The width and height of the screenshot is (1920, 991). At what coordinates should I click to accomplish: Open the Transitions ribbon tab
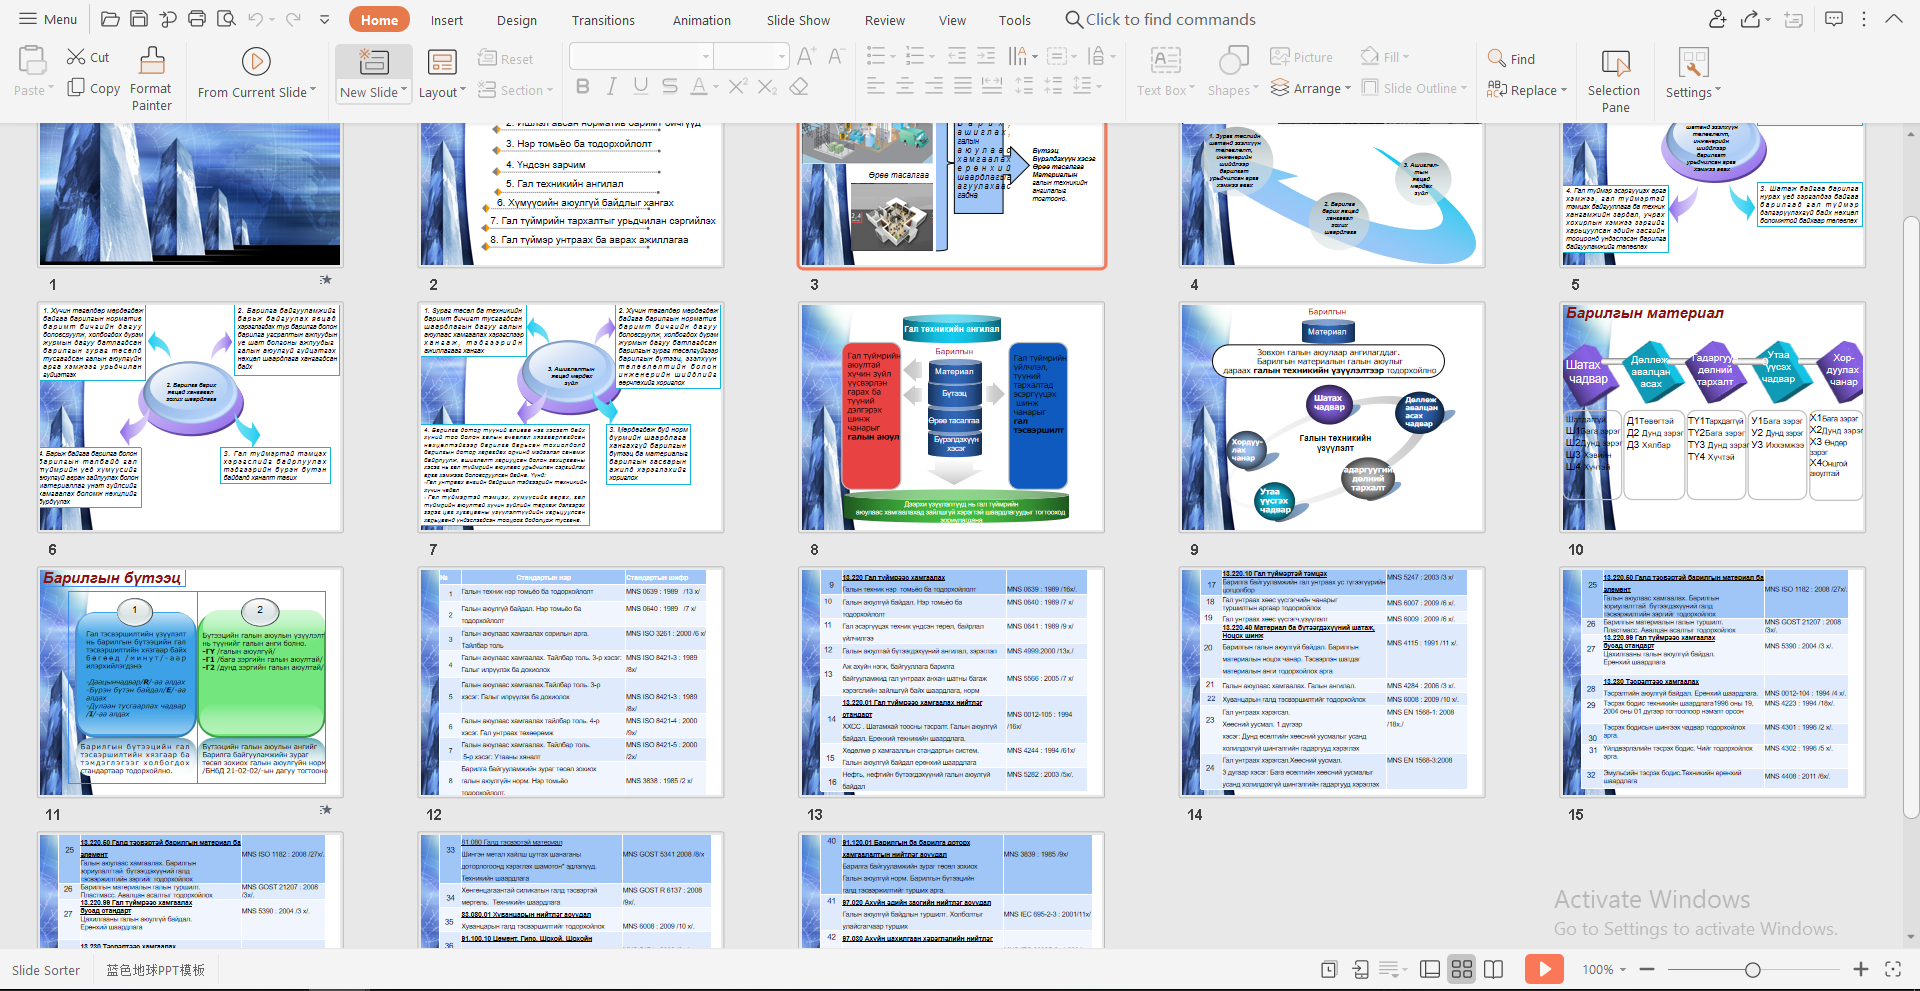tap(602, 20)
